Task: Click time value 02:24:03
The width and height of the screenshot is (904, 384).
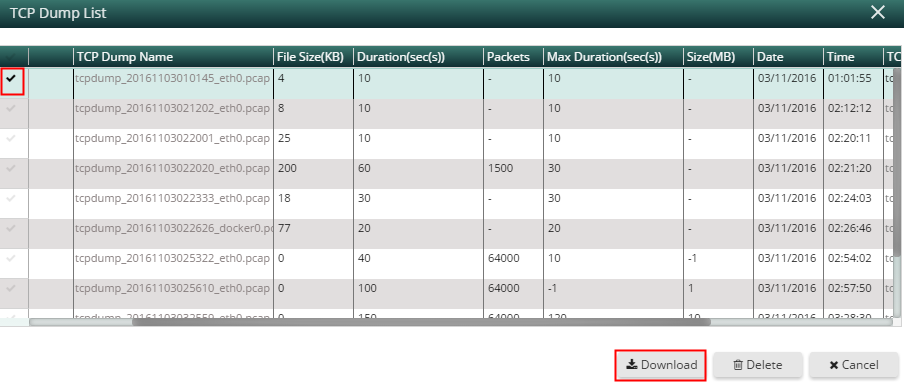Action: click(x=849, y=198)
